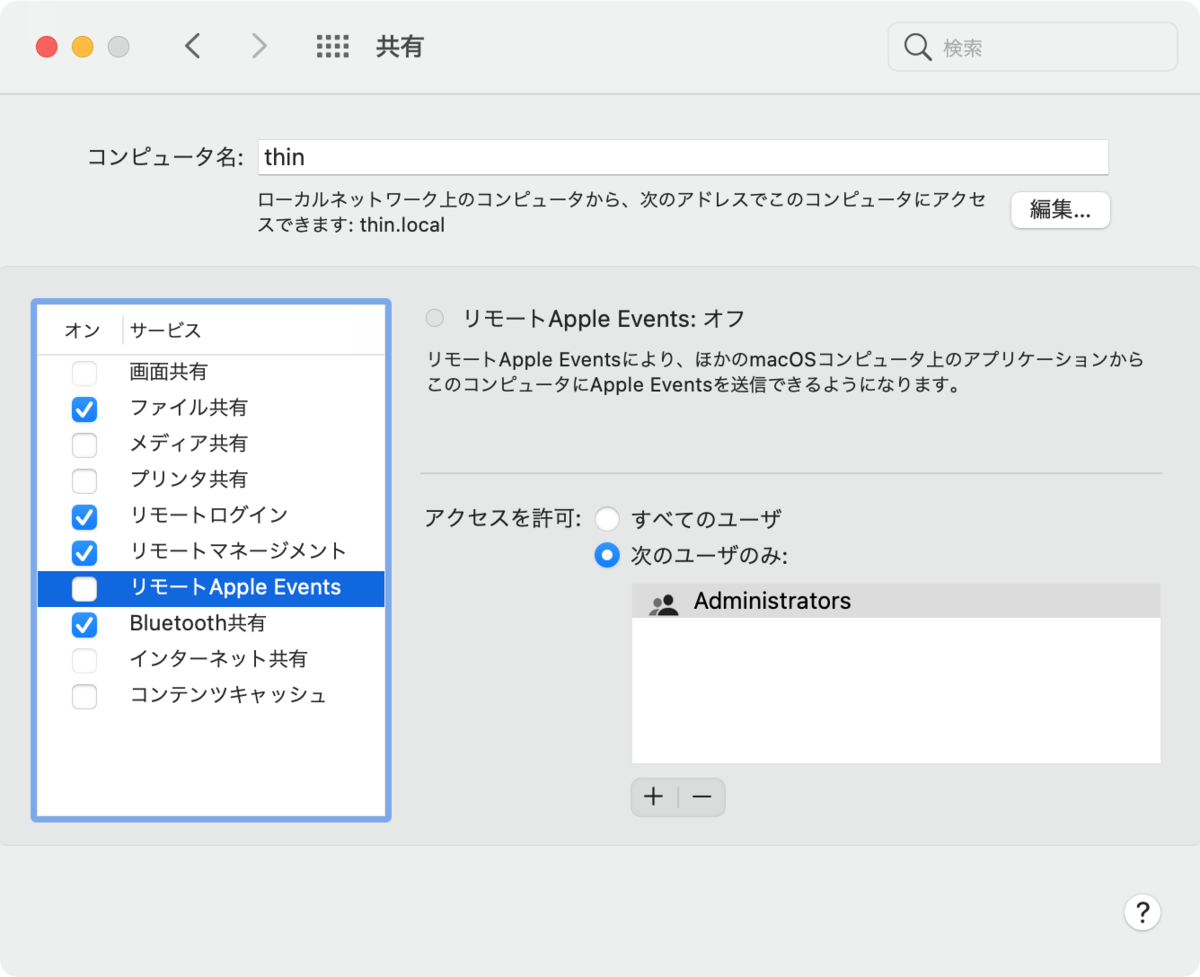Select the プリンタ共有 service row
1200x977 pixels.
point(211,480)
